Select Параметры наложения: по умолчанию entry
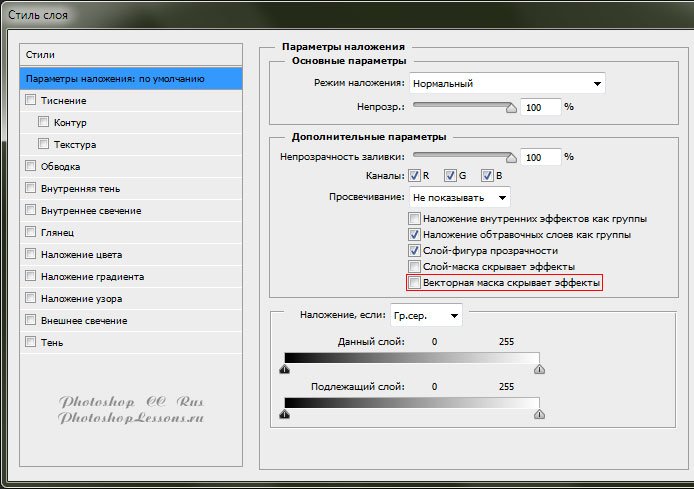 [x=114, y=78]
